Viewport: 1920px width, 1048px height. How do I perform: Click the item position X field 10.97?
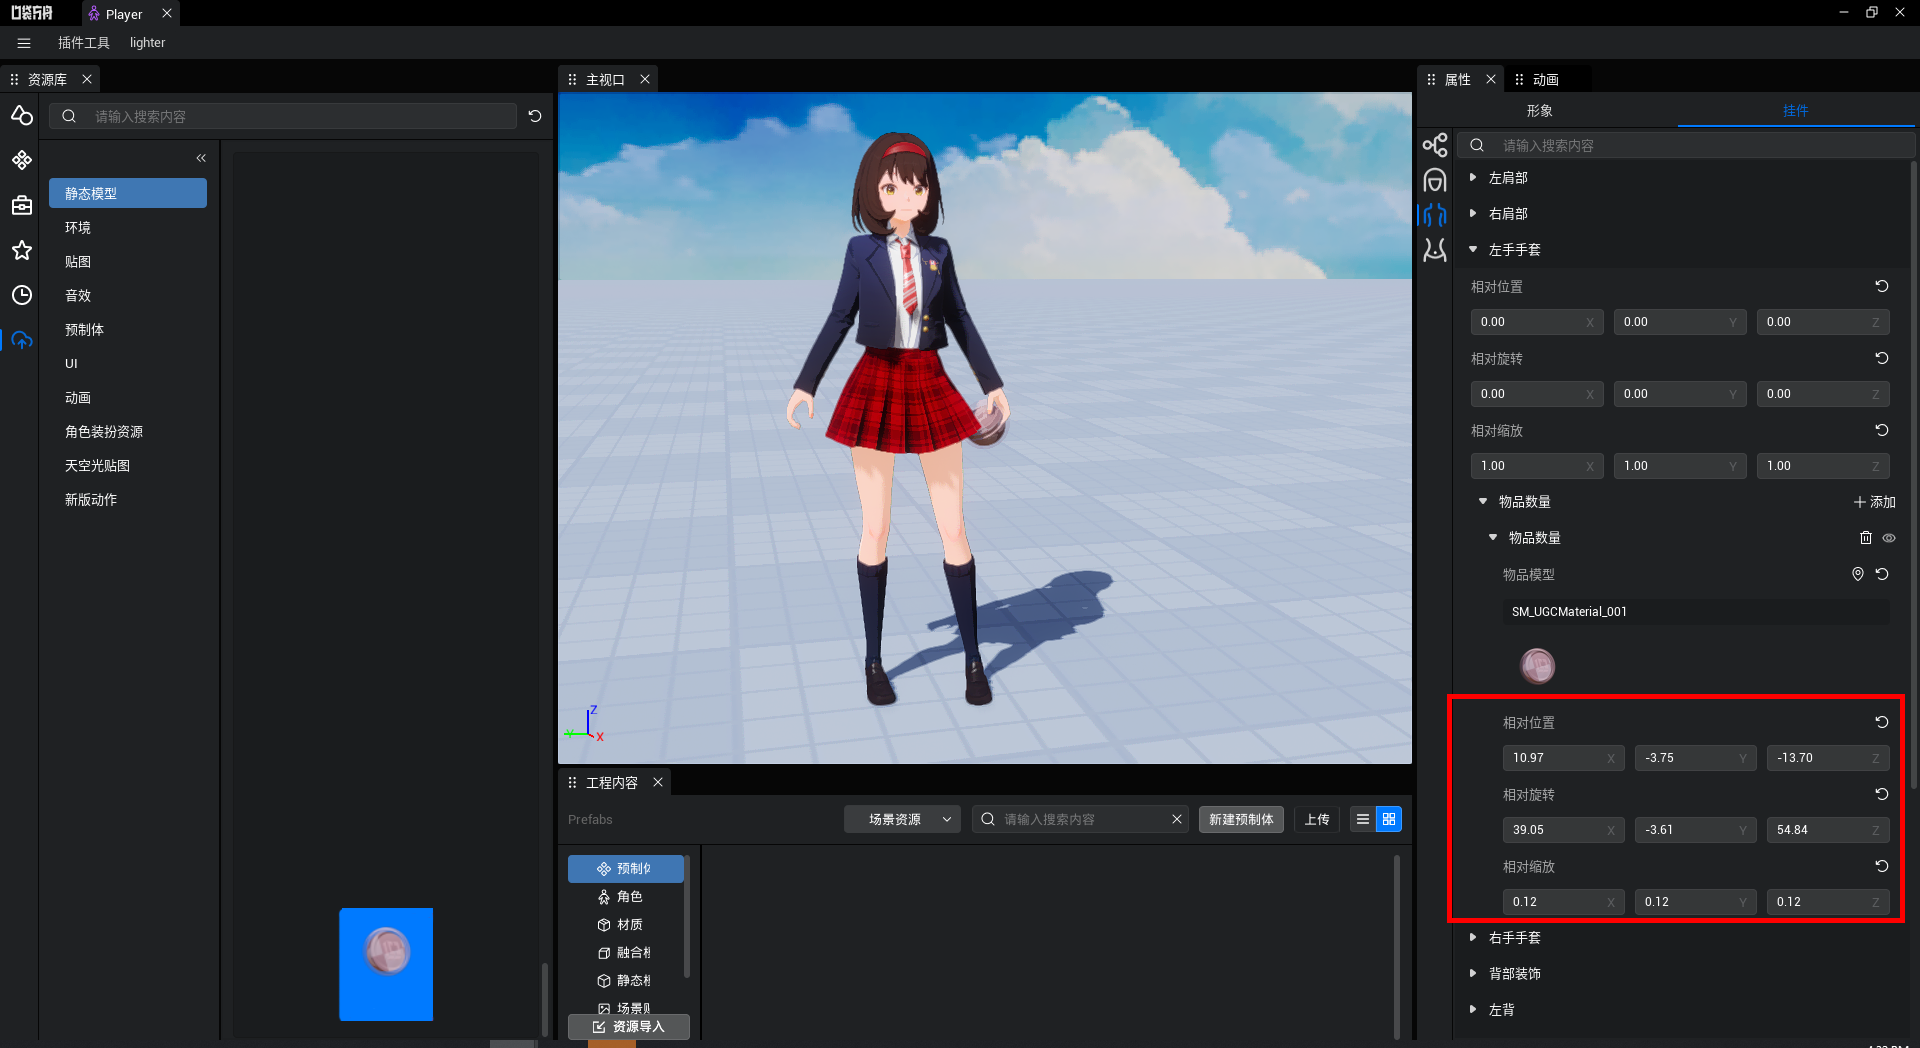(x=1563, y=758)
